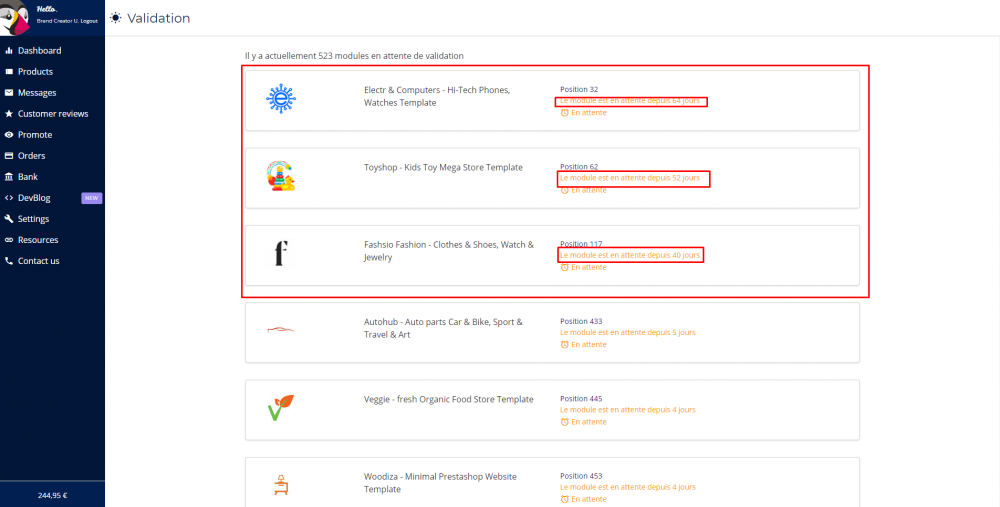Click the Bank building icon
Viewport: 1000px width, 507px height.
pyautogui.click(x=9, y=177)
